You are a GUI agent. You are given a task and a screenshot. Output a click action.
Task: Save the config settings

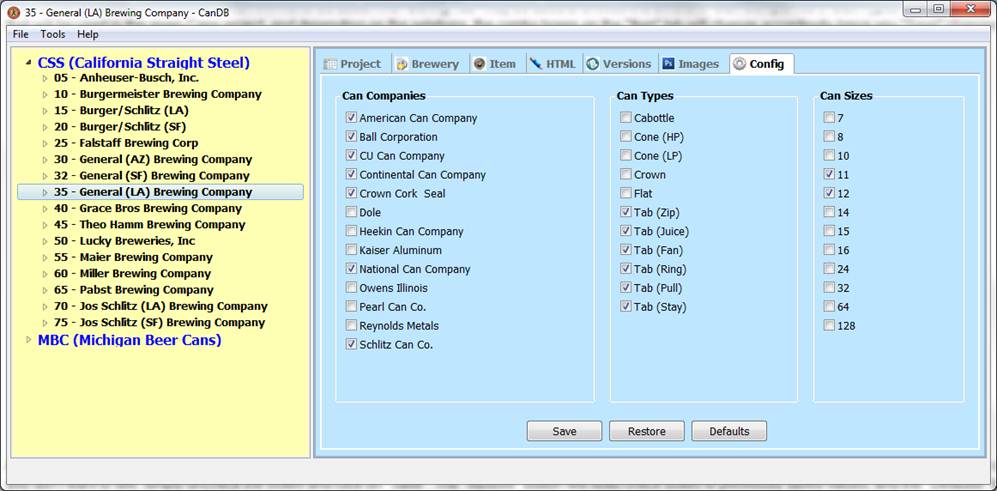pyautogui.click(x=564, y=431)
